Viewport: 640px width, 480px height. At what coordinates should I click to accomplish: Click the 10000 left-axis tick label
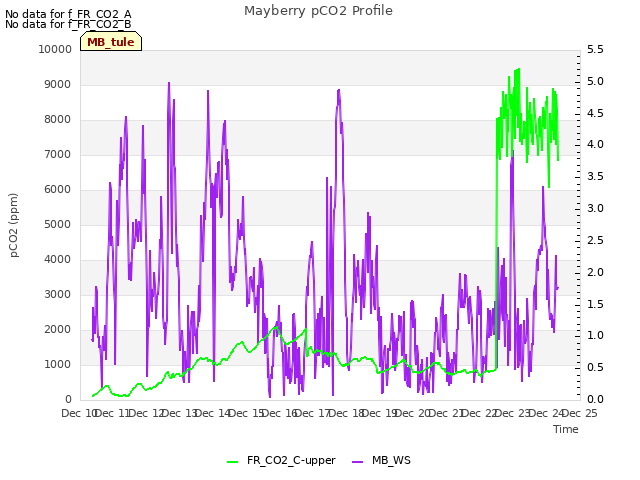coord(55,49)
